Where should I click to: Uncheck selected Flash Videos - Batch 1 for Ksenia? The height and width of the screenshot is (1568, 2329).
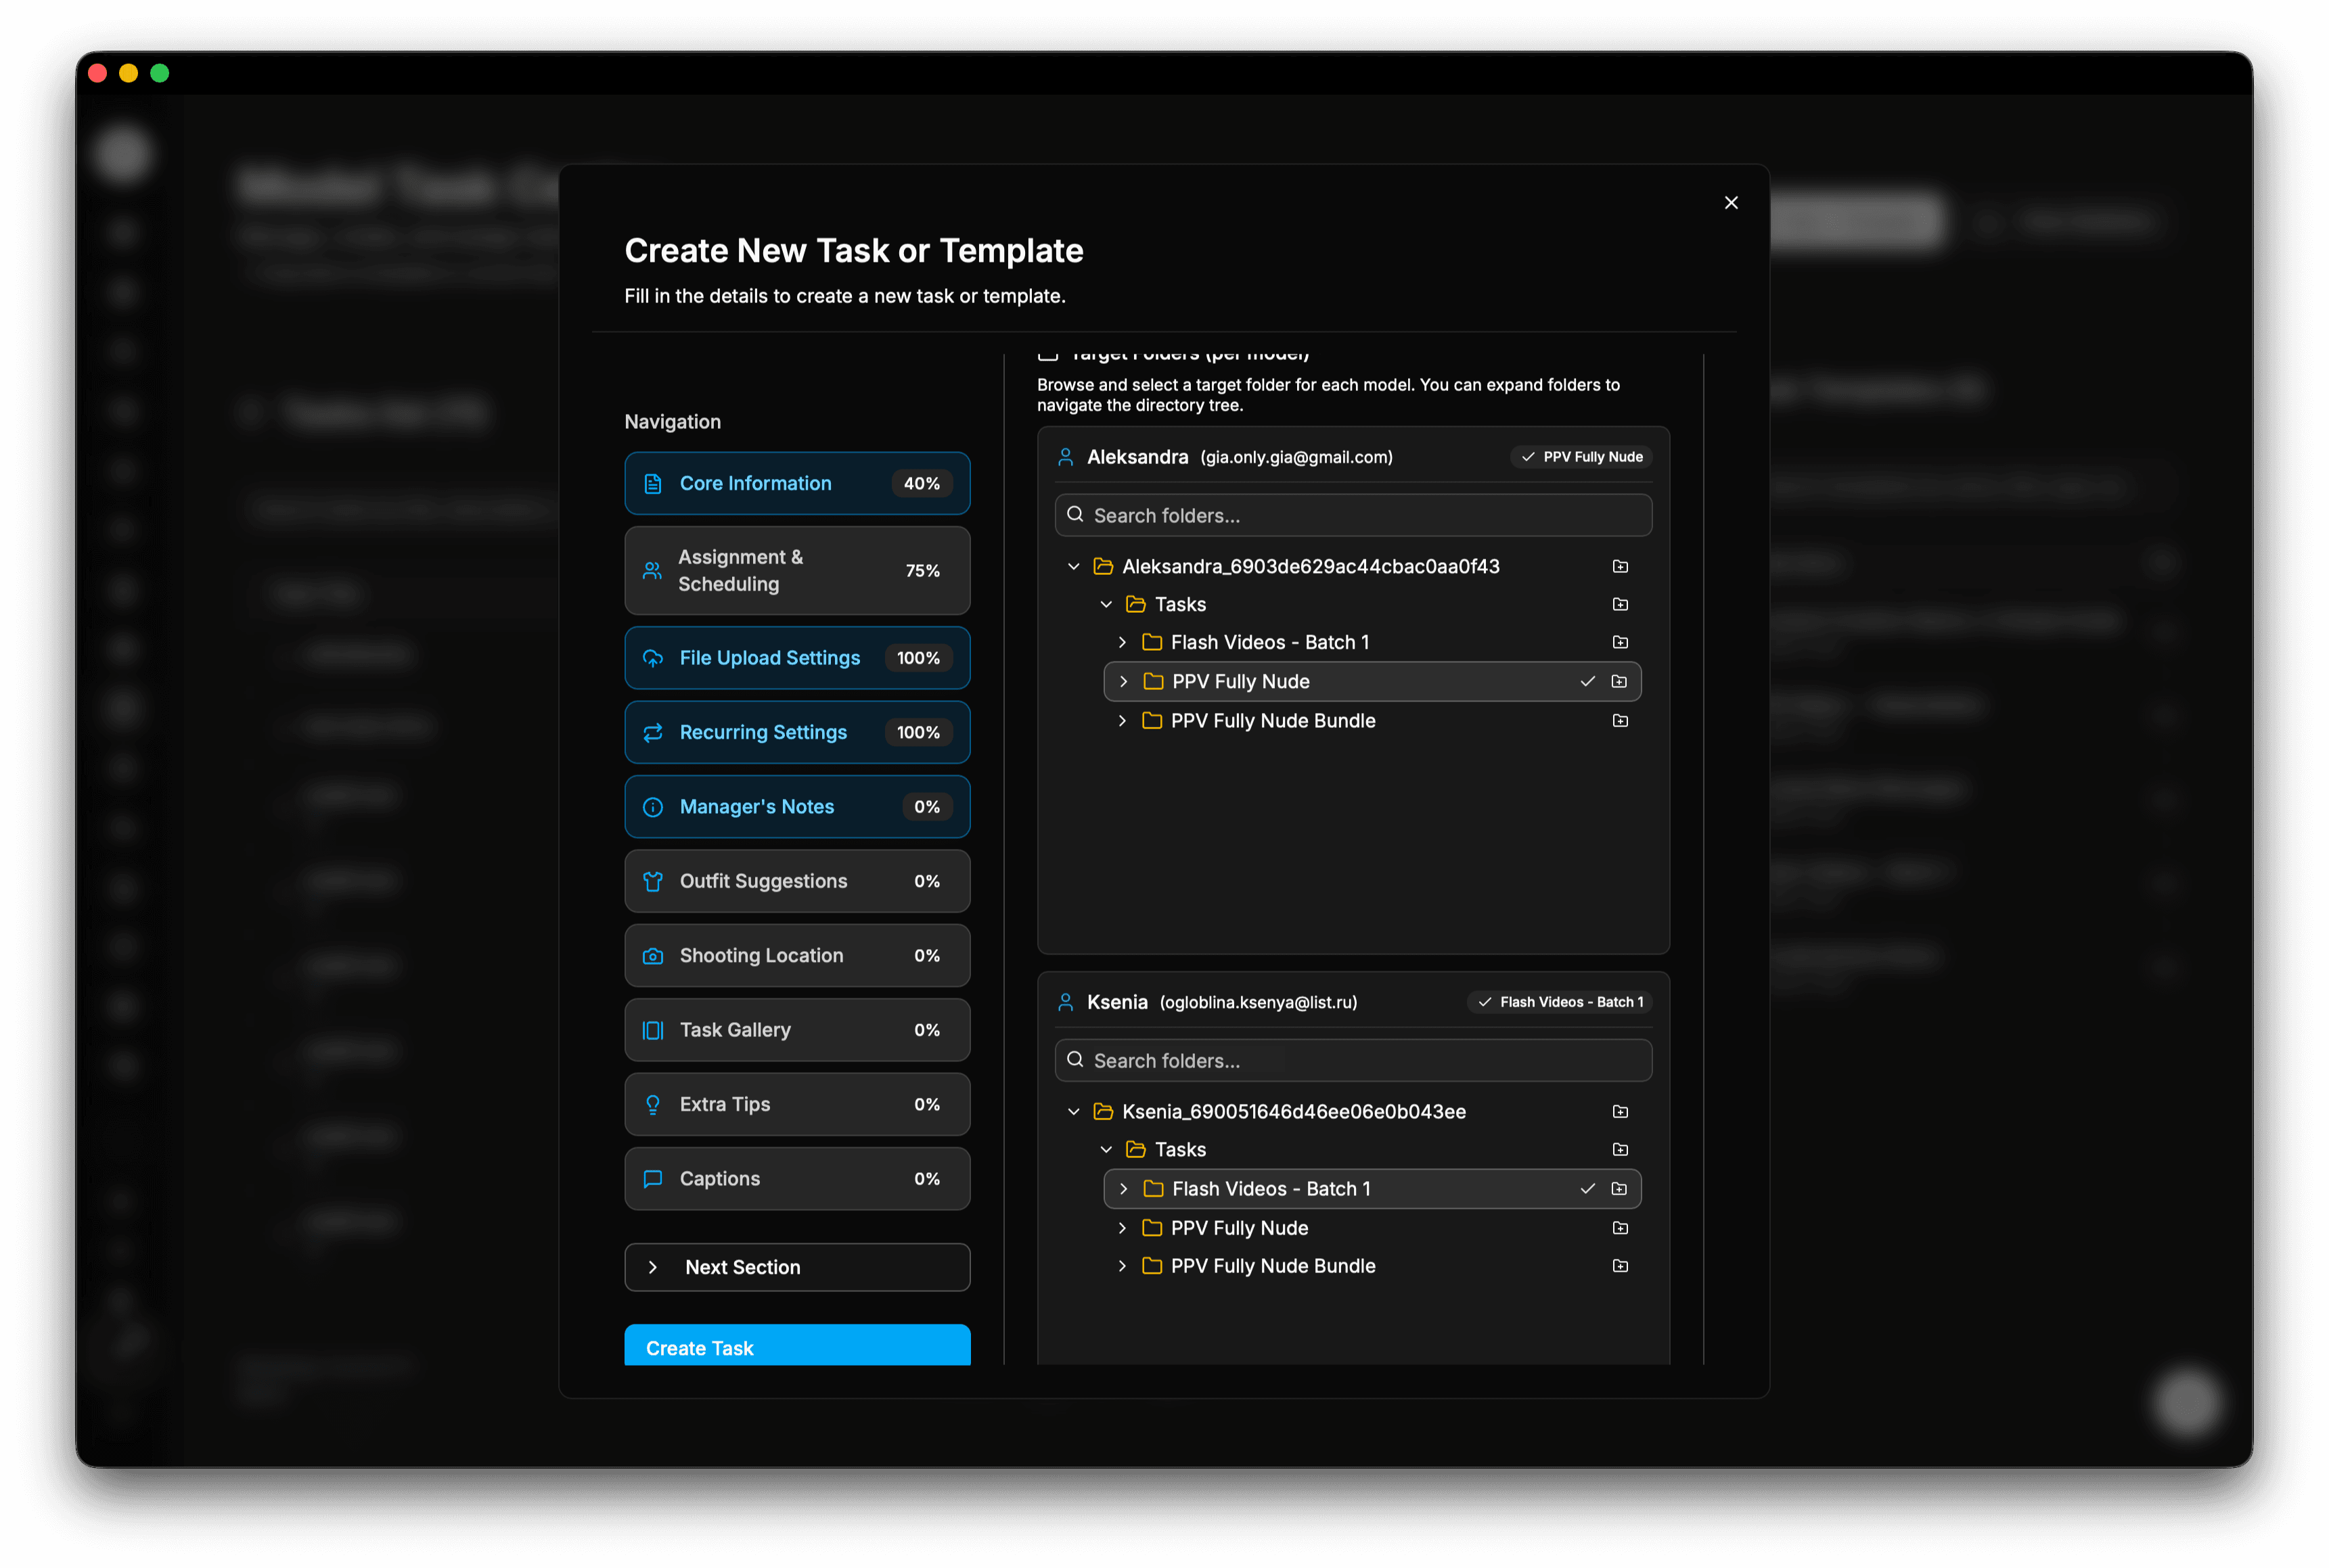tap(1586, 1189)
